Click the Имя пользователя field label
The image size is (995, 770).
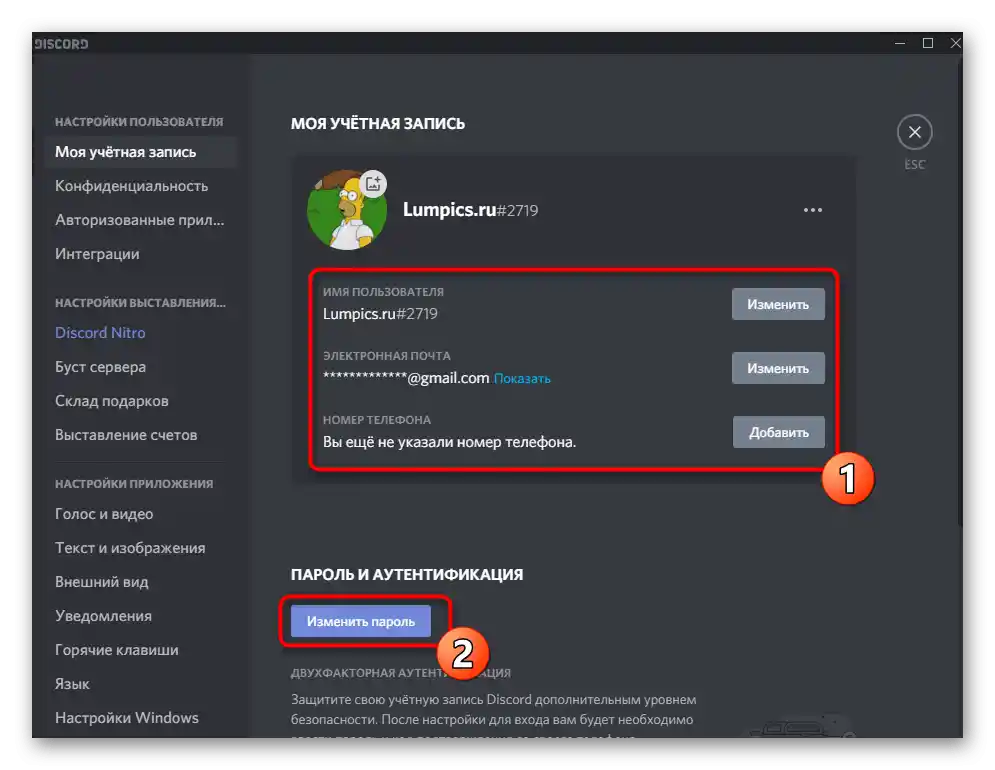(x=383, y=292)
